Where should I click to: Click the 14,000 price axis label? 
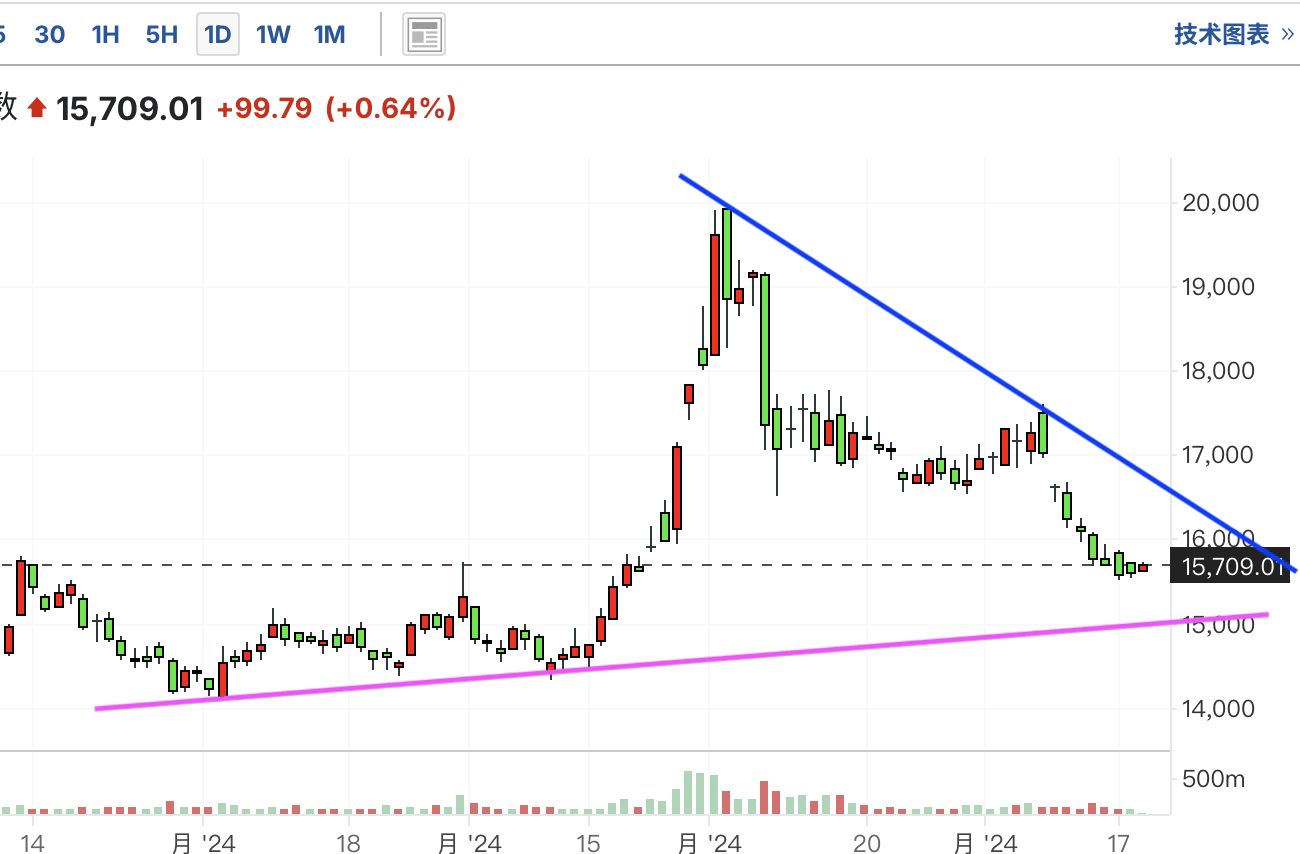pyautogui.click(x=1219, y=709)
